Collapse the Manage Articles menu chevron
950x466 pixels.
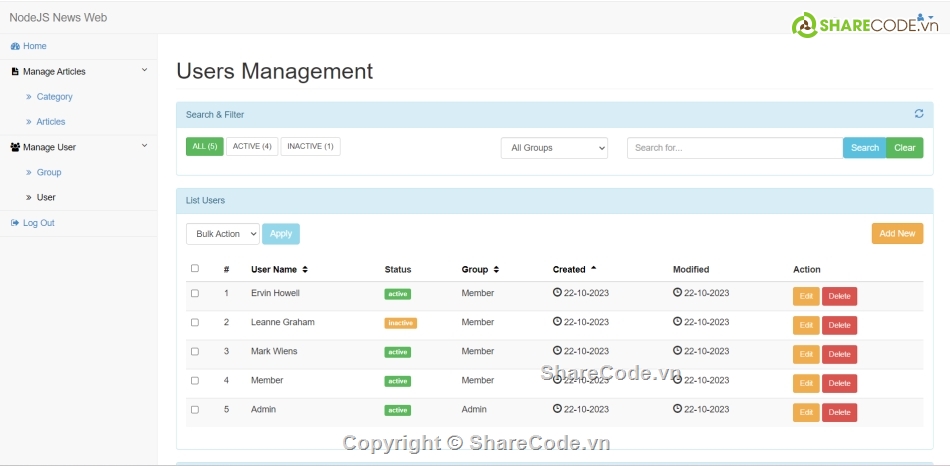[x=144, y=71]
